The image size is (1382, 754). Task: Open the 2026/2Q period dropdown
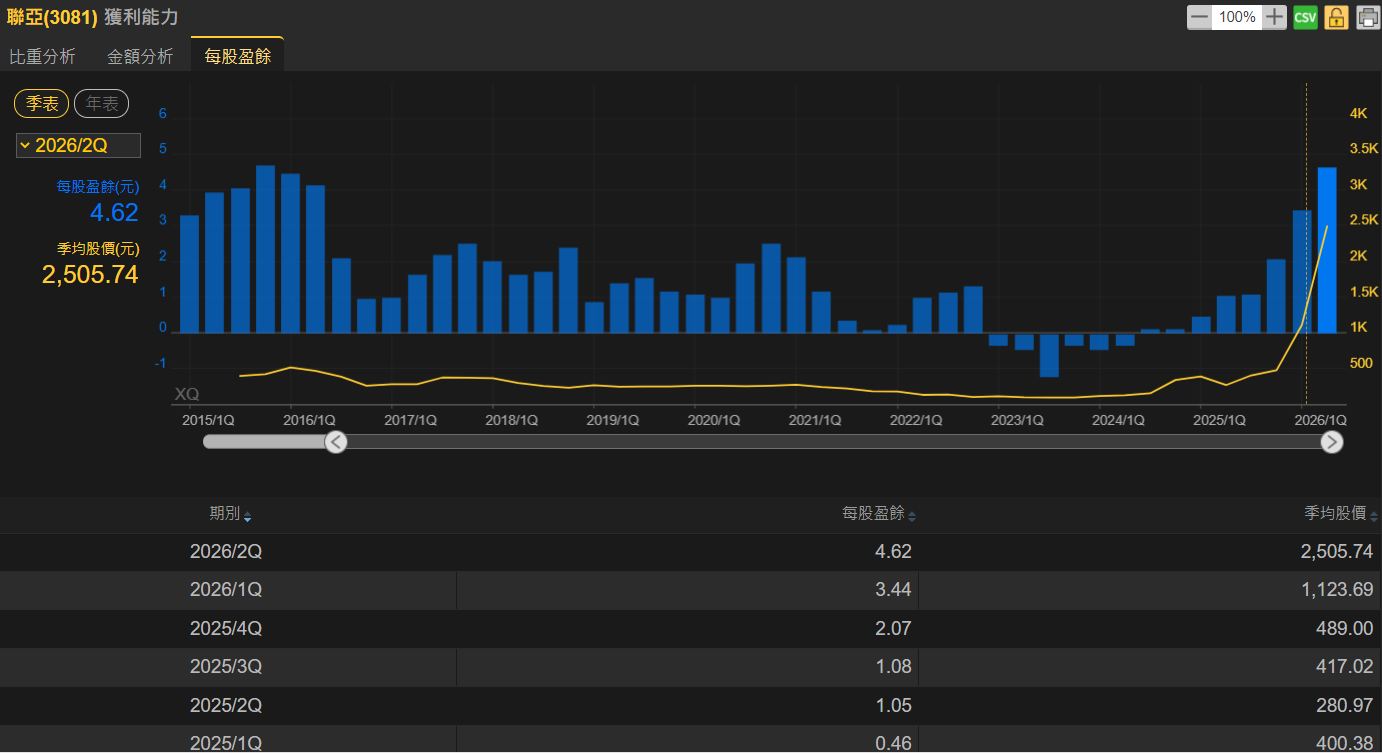click(x=78, y=146)
